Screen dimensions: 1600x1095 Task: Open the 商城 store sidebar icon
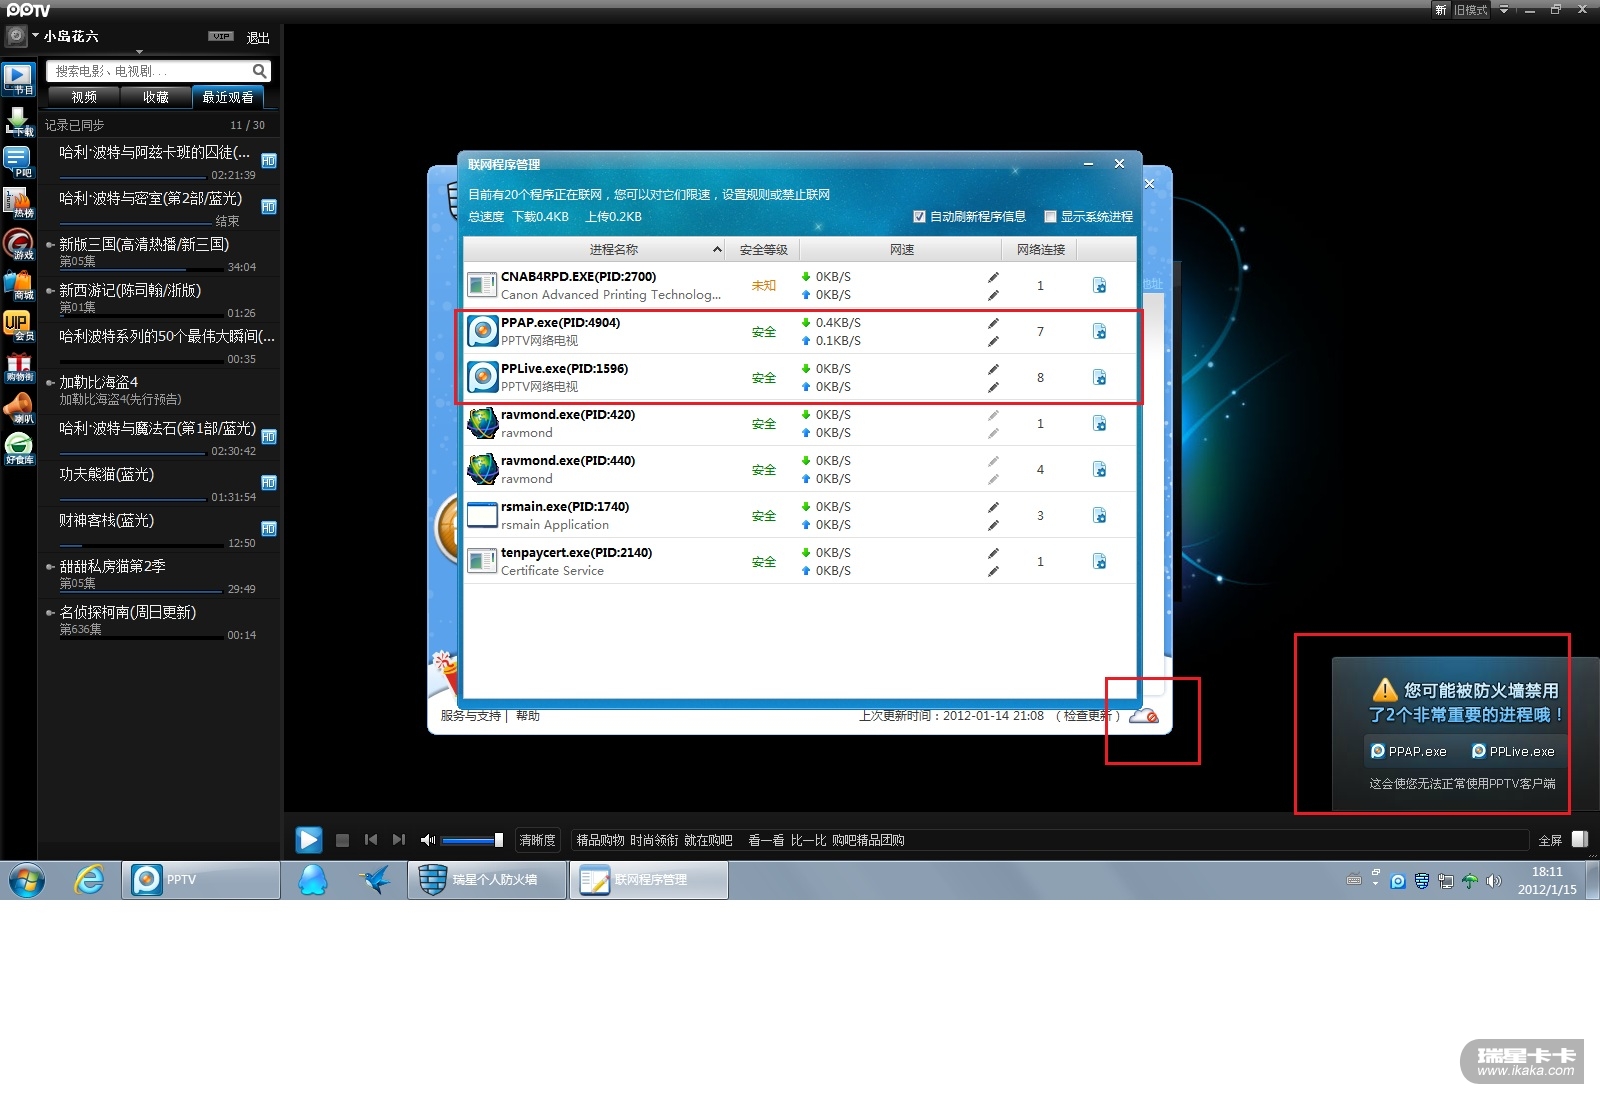(x=18, y=285)
